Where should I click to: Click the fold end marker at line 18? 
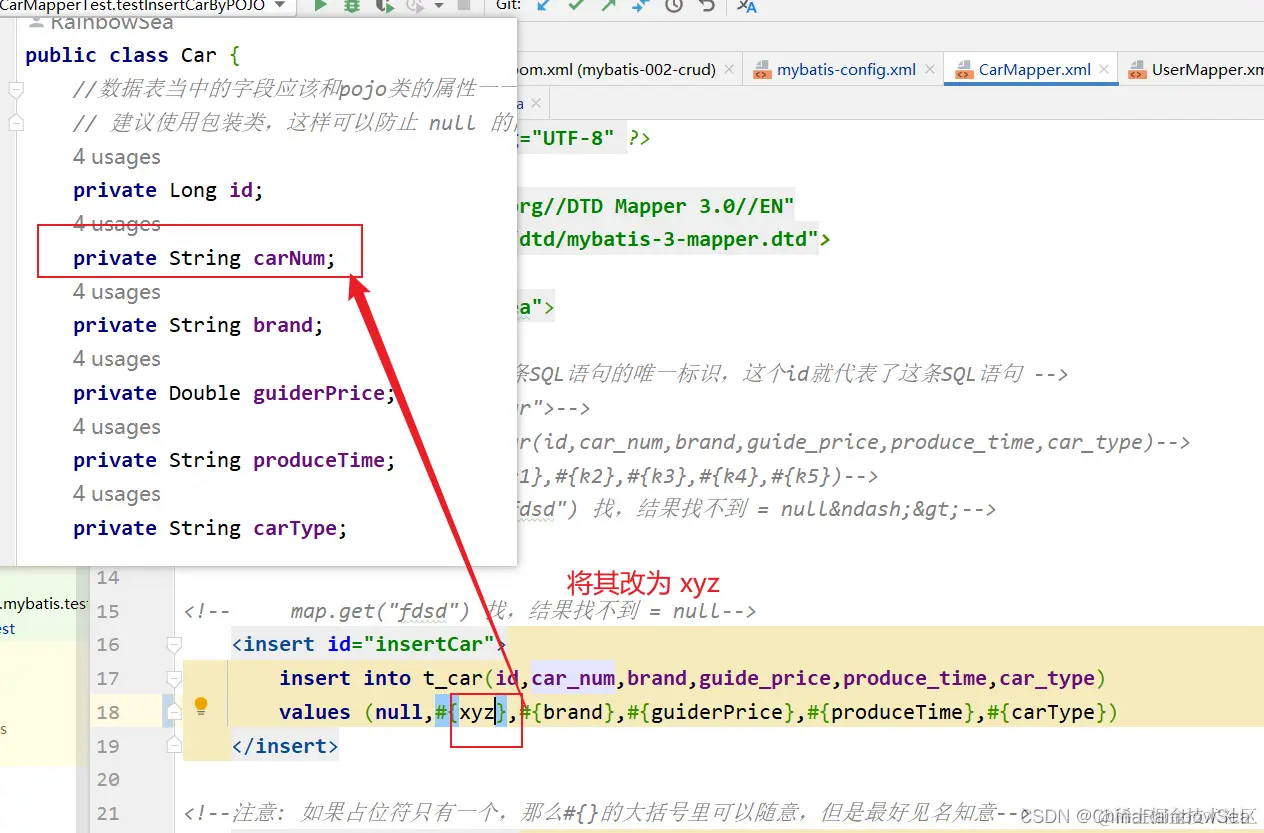point(174,711)
